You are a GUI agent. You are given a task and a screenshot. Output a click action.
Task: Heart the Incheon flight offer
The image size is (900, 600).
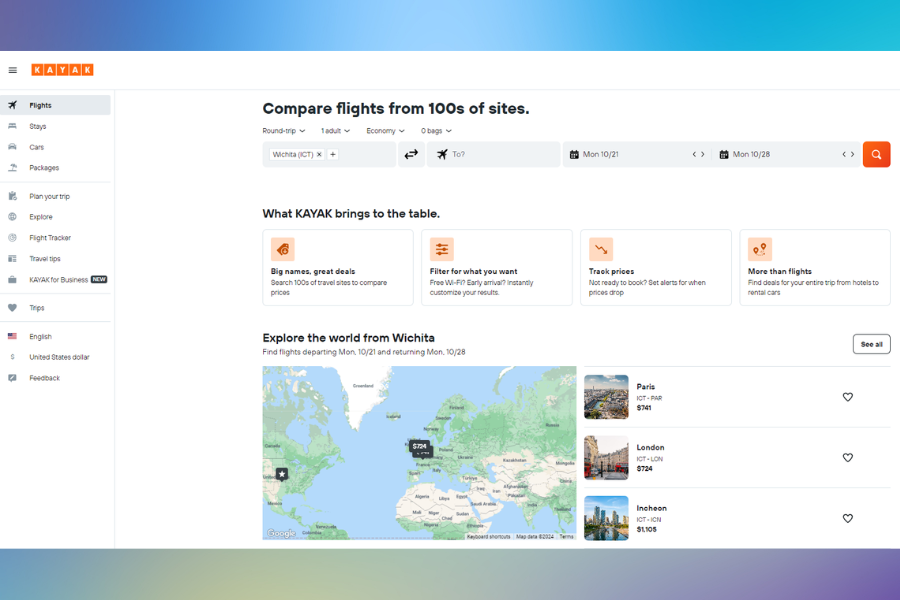[x=847, y=518]
